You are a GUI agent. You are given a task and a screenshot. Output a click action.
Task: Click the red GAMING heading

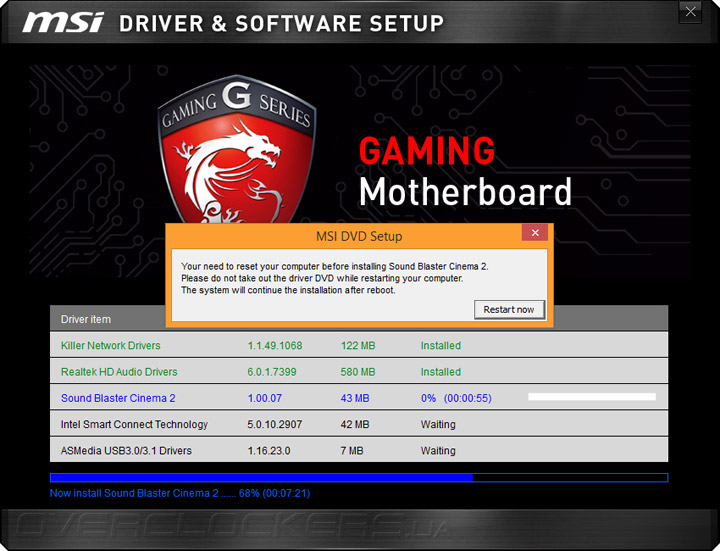point(427,151)
